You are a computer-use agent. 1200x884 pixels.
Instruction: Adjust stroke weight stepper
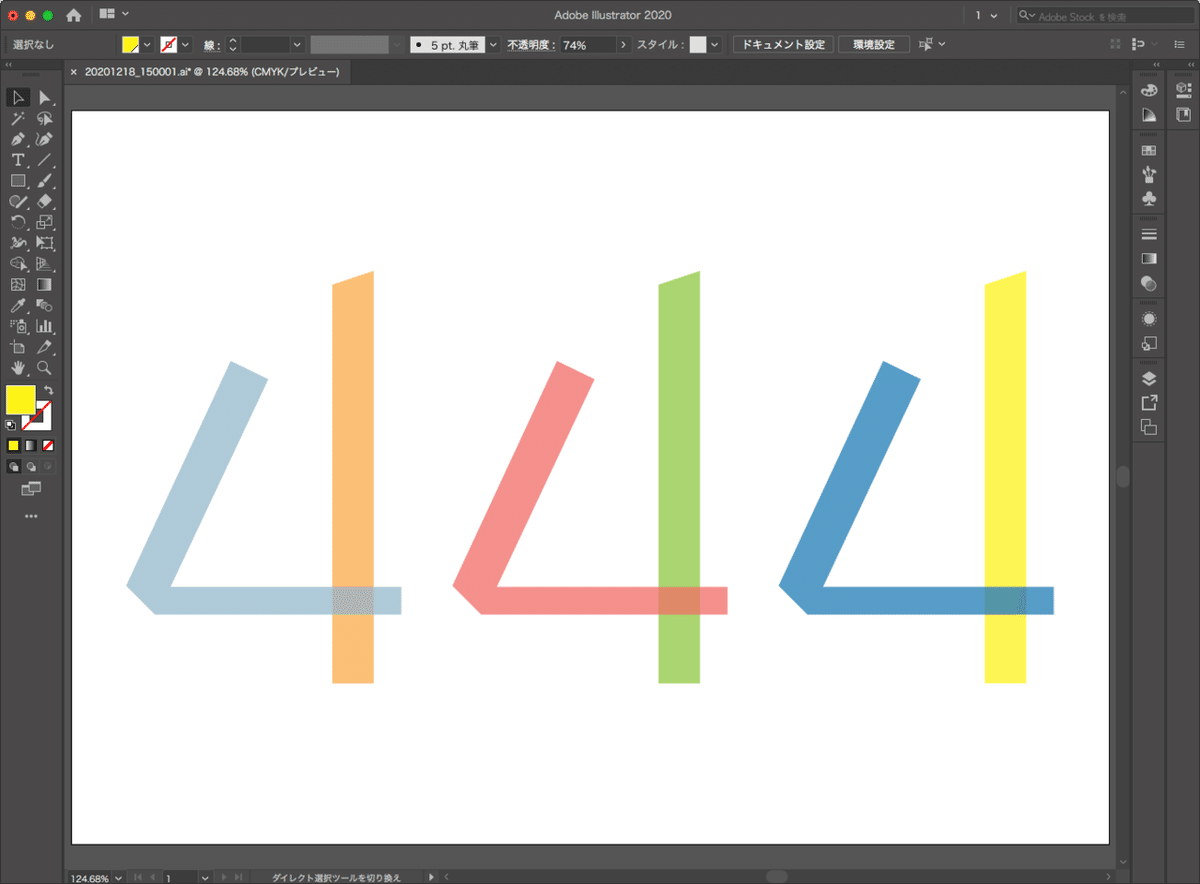(233, 45)
